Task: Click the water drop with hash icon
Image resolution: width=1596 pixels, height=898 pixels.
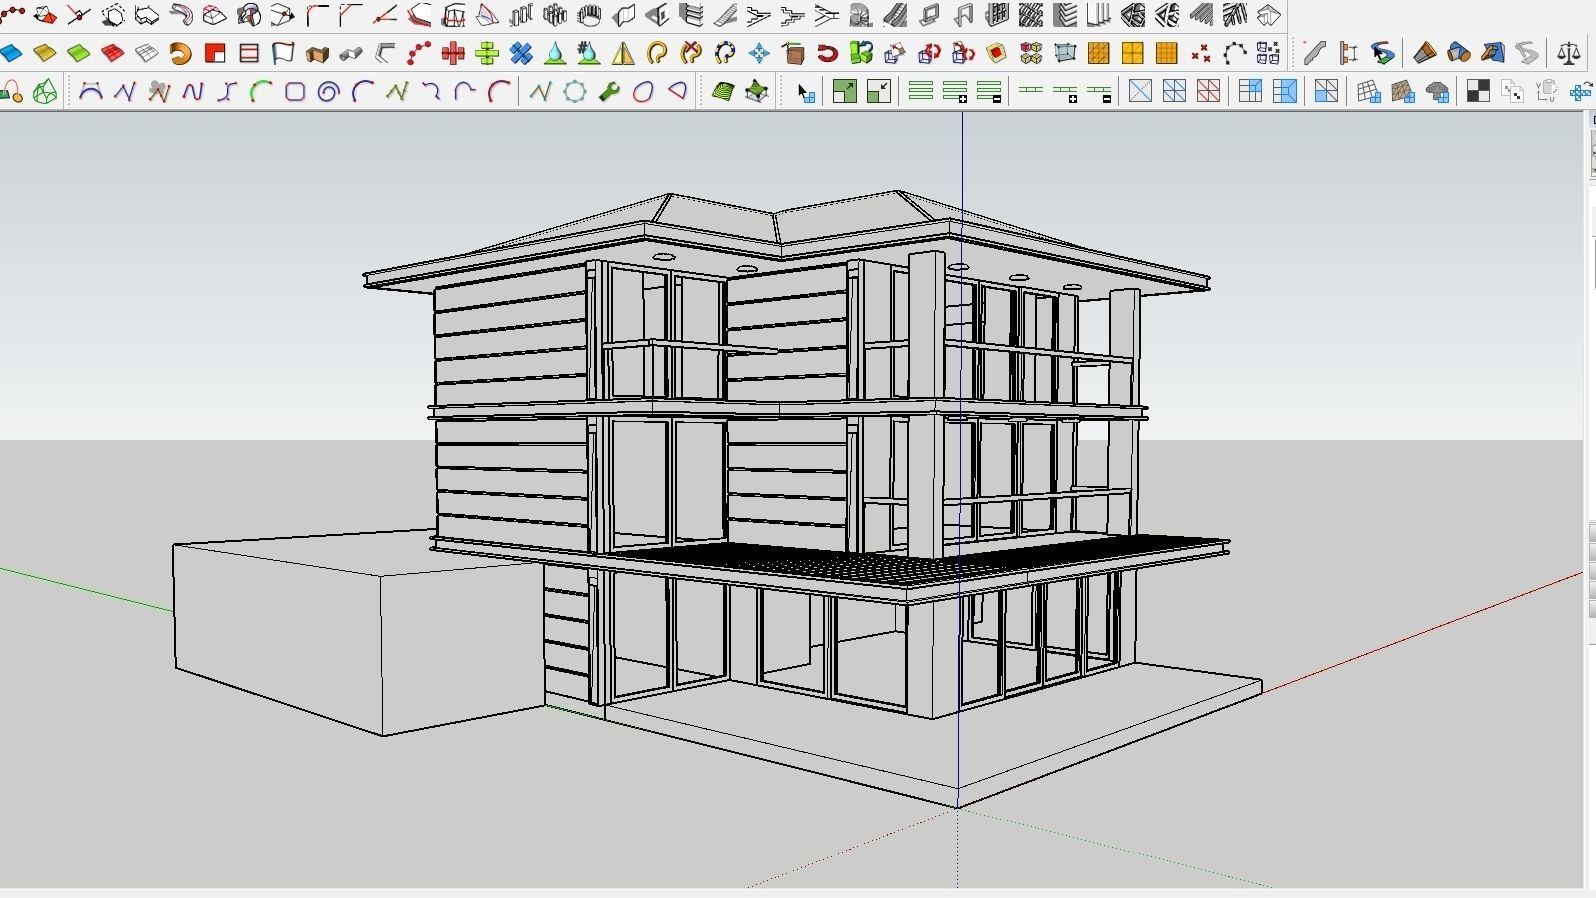Action: pyautogui.click(x=589, y=53)
